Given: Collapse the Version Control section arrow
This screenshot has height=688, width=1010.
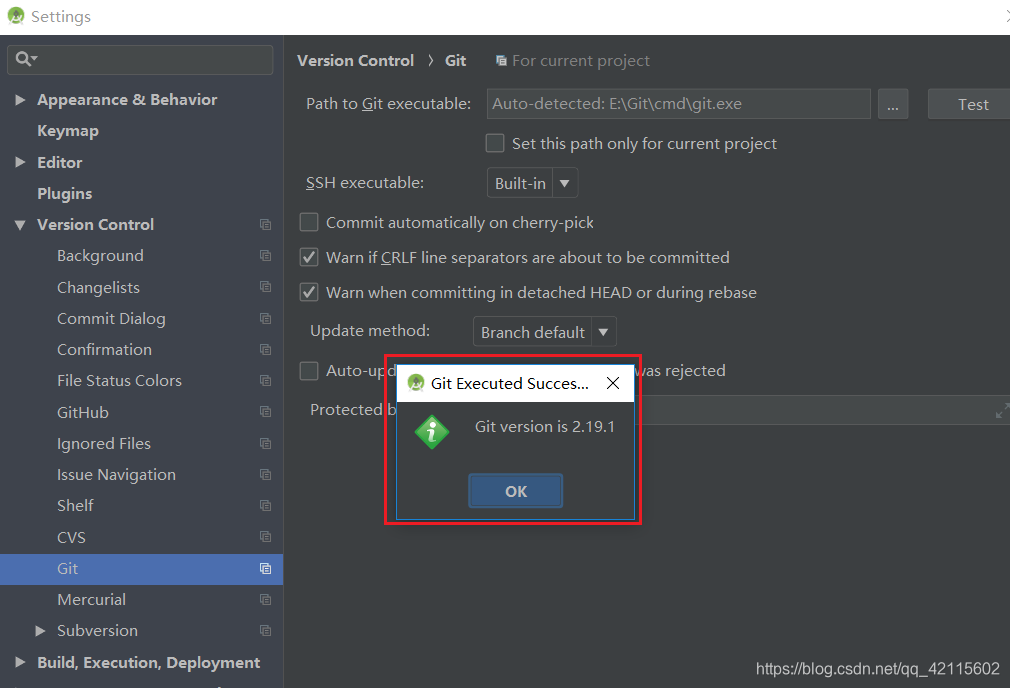Looking at the screenshot, I should click(20, 225).
